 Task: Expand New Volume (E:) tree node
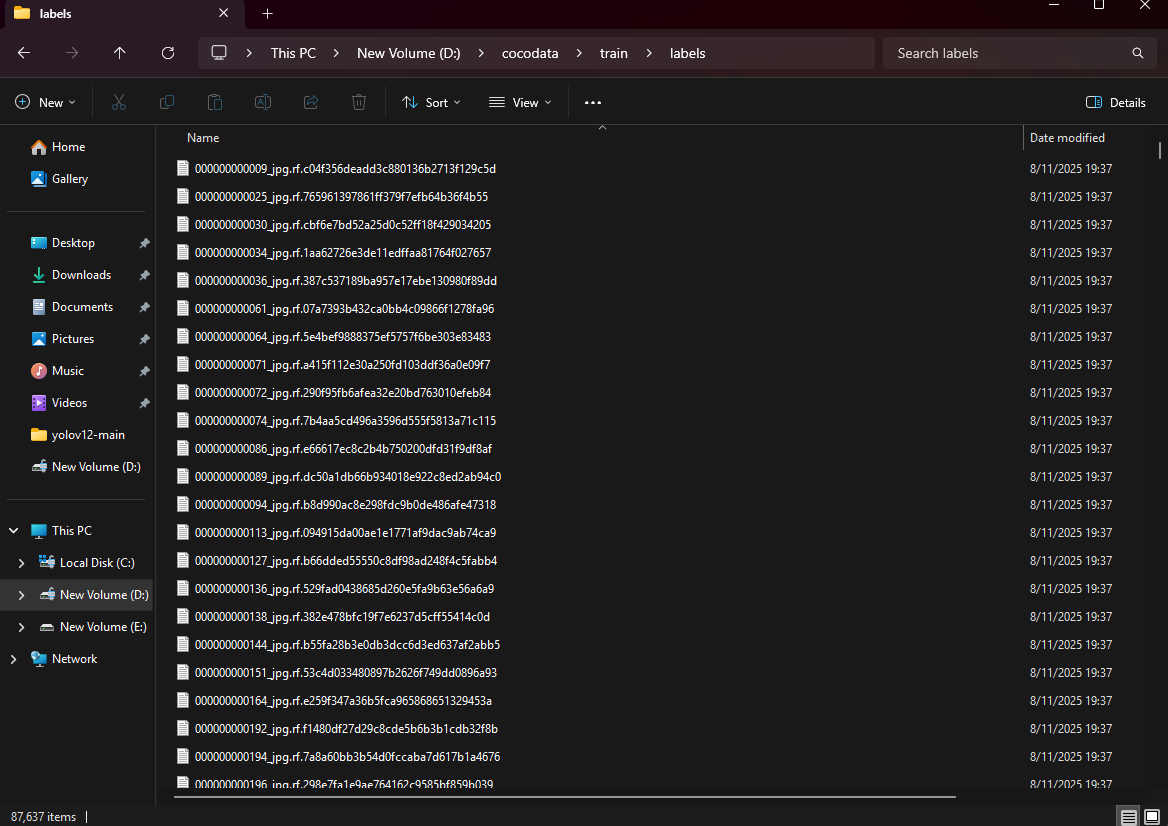(x=21, y=627)
